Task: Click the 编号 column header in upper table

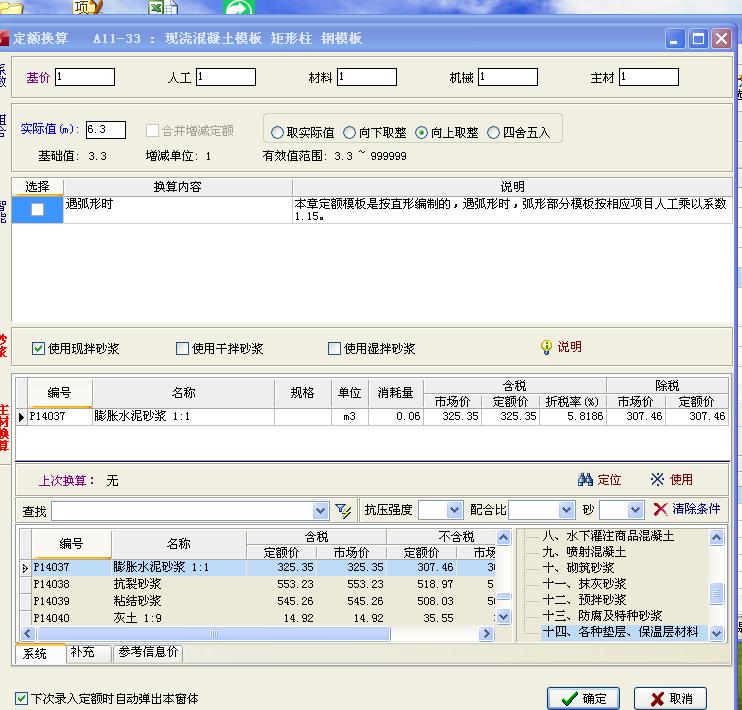Action: pyautogui.click(x=59, y=392)
